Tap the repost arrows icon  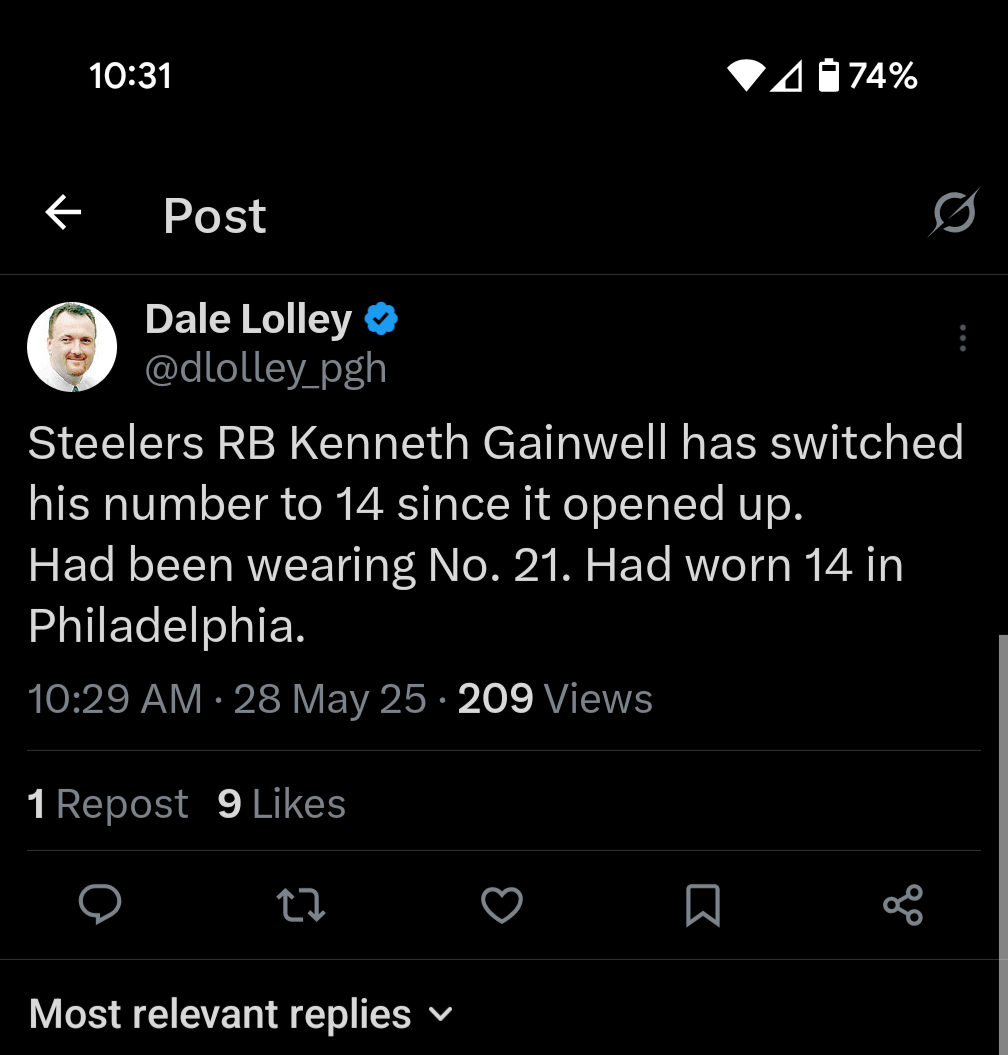tap(300, 905)
